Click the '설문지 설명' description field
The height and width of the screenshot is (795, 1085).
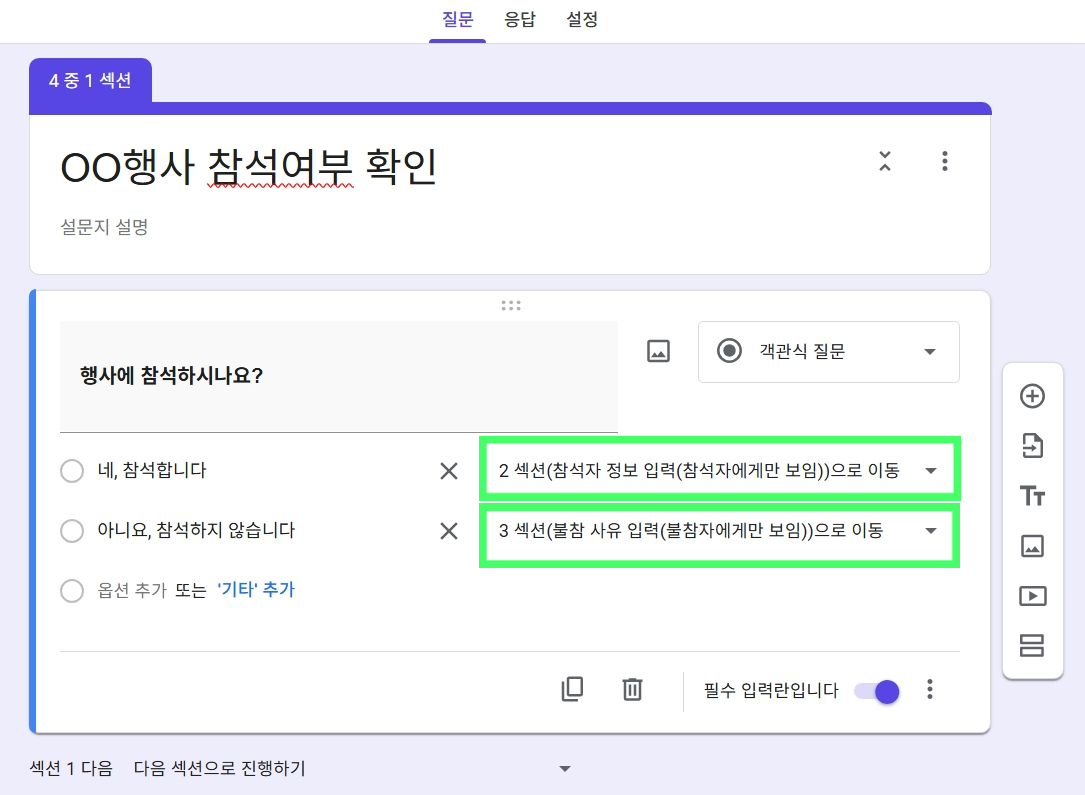coord(104,227)
